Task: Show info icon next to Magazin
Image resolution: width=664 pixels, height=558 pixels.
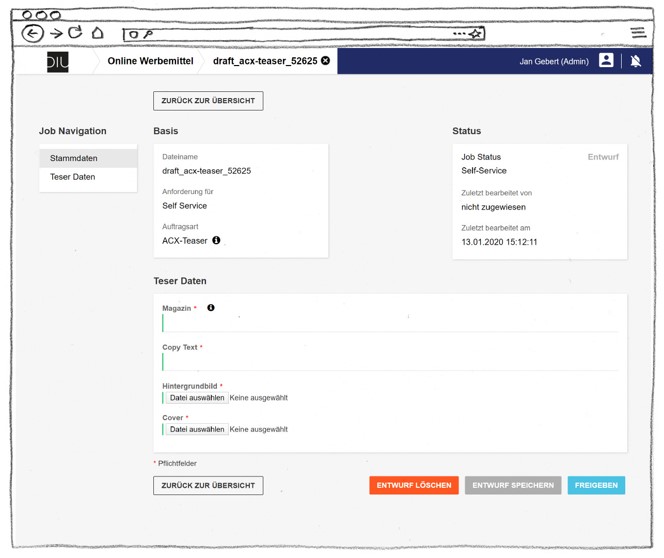Action: point(211,308)
